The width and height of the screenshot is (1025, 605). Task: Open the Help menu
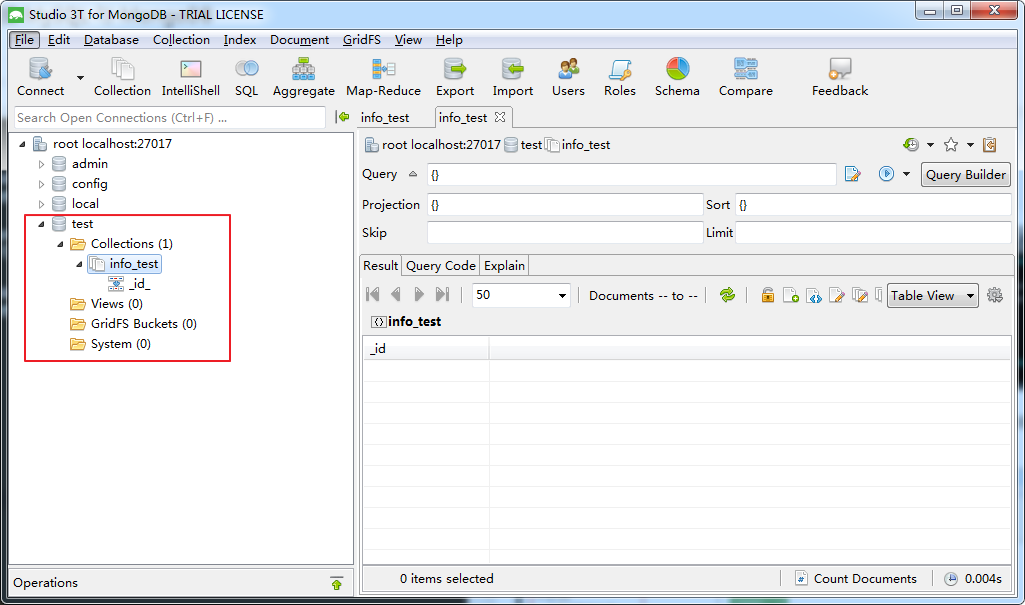(x=449, y=40)
